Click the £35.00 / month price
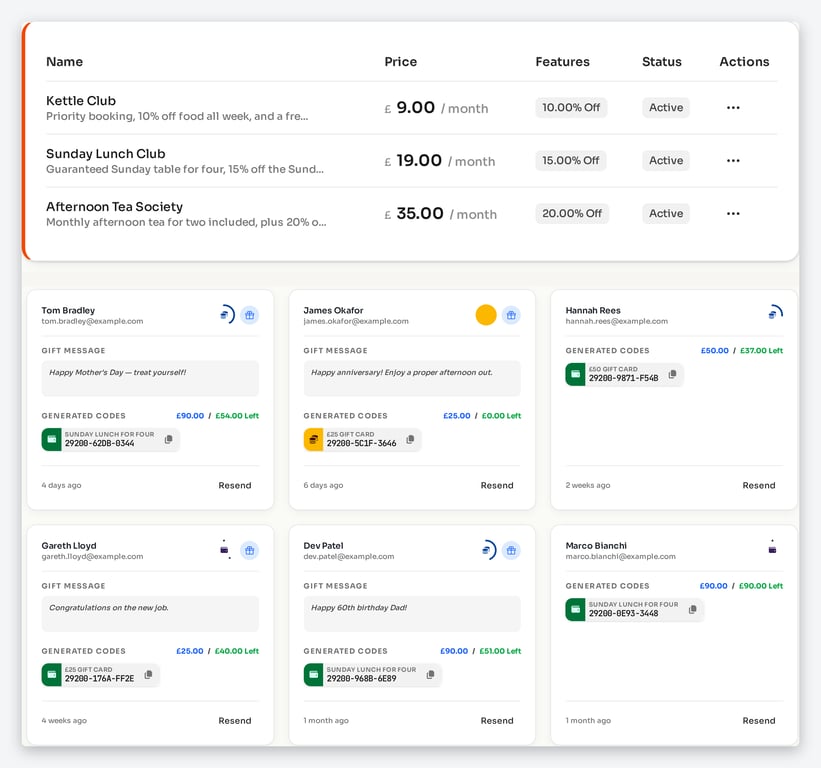The height and width of the screenshot is (768, 821). [440, 214]
